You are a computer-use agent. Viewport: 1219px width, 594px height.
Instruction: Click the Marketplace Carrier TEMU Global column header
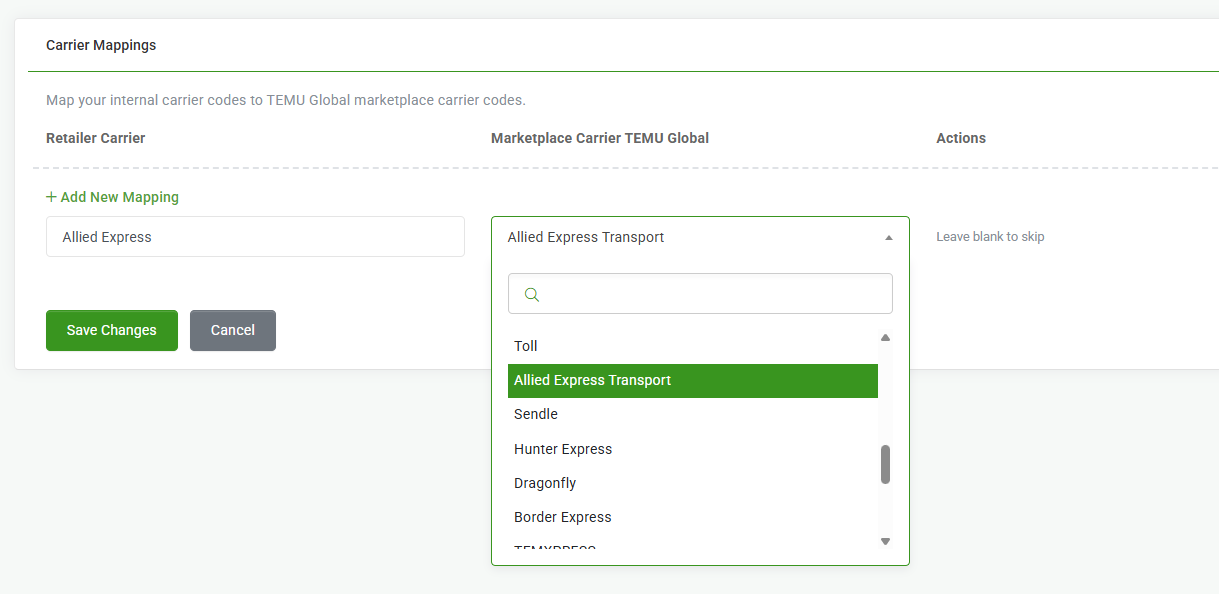(x=600, y=138)
